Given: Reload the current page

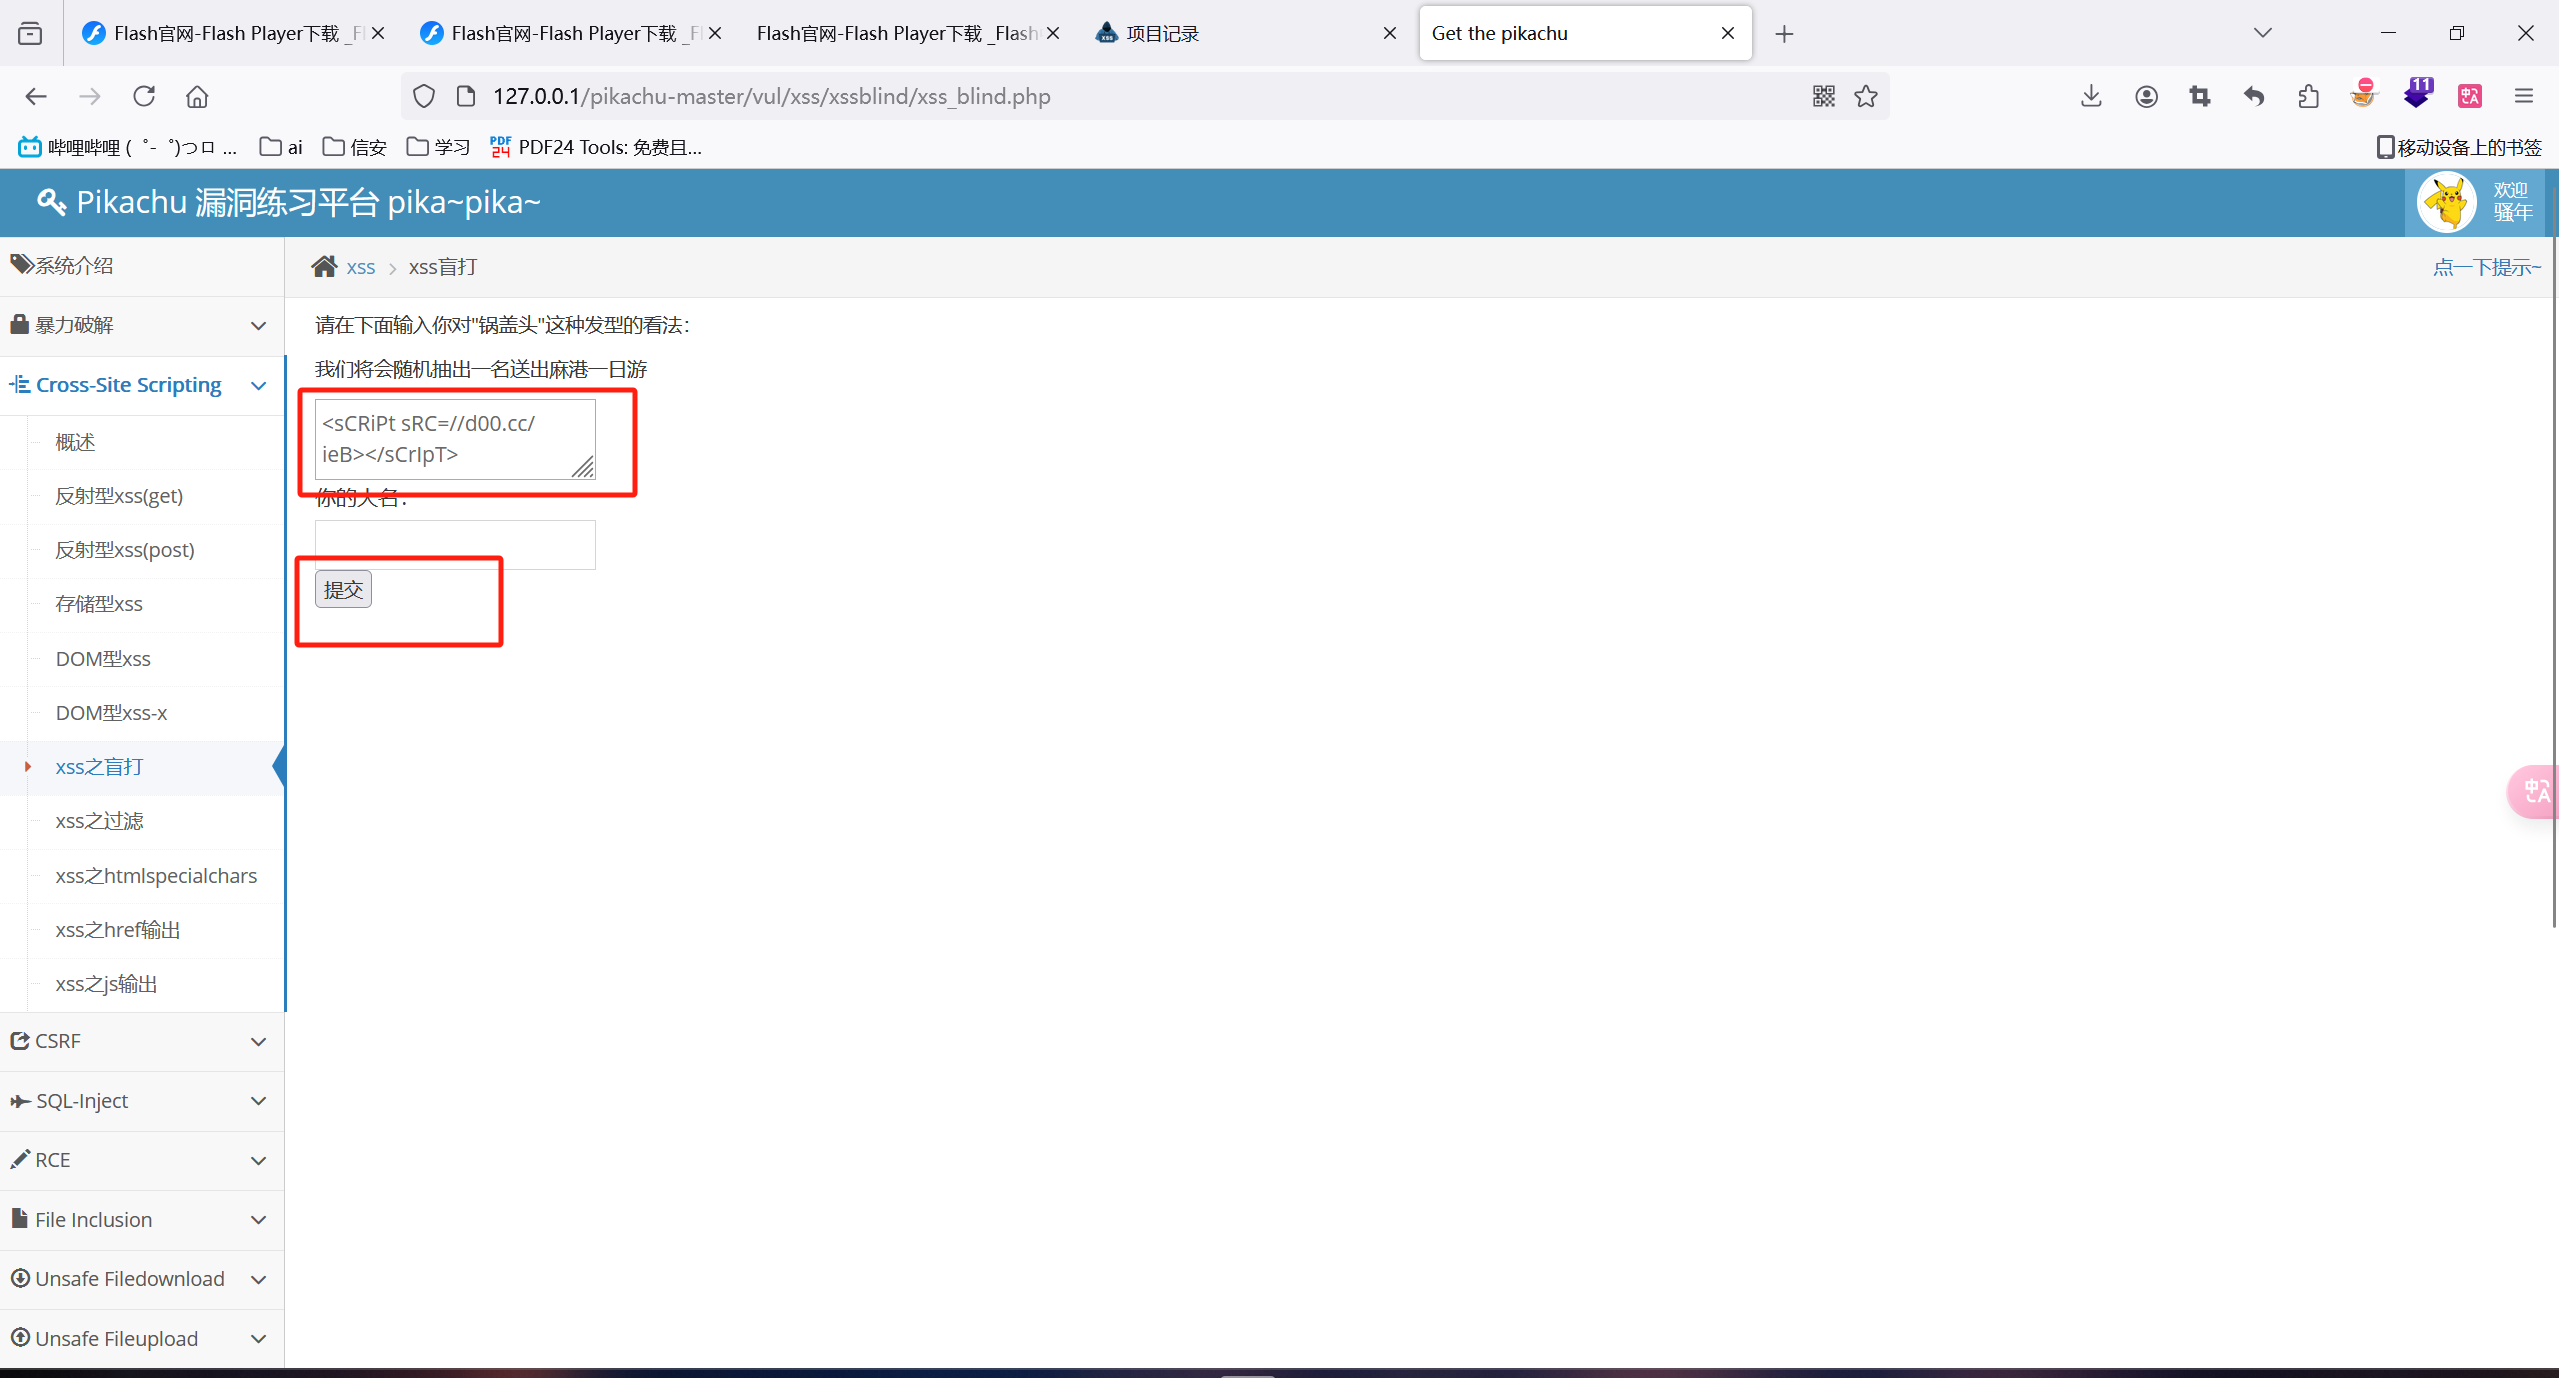Looking at the screenshot, I should click(x=144, y=96).
